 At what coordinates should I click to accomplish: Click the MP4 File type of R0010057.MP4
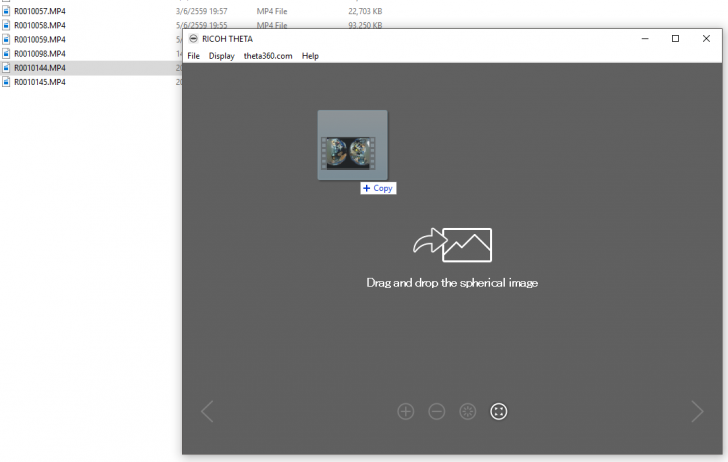pyautogui.click(x=272, y=11)
